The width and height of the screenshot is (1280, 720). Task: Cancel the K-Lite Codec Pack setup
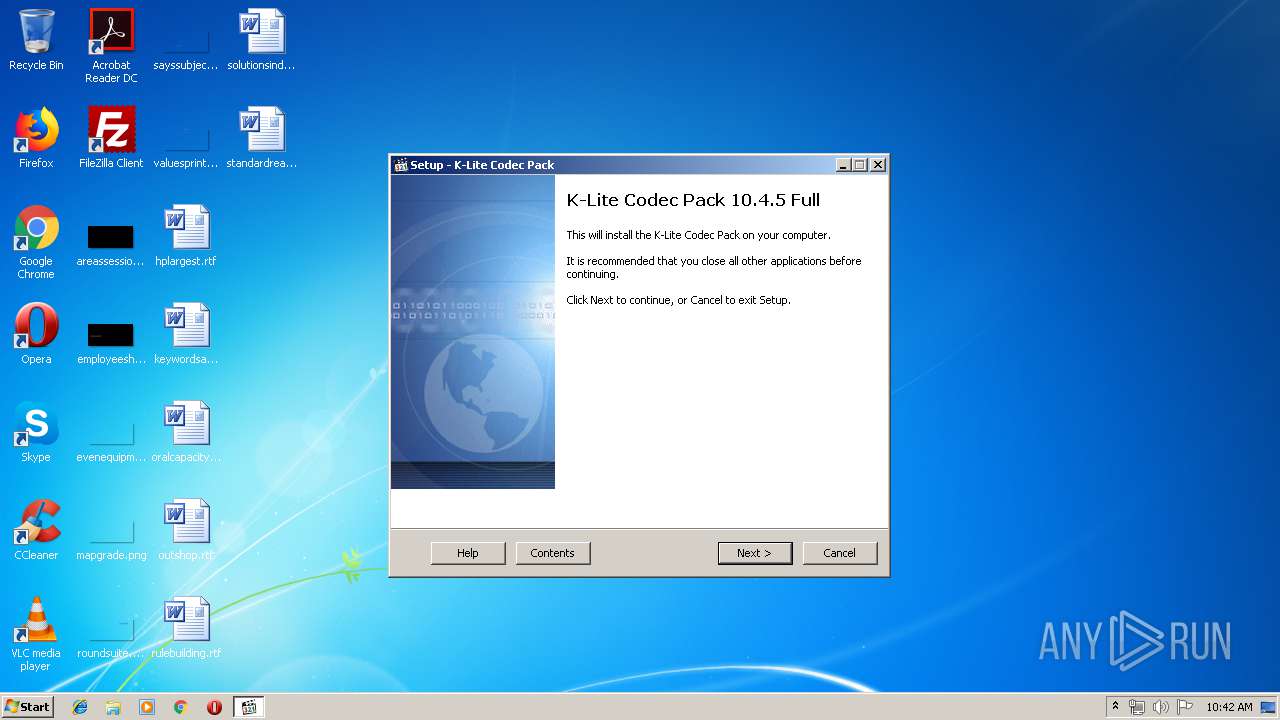(x=839, y=553)
